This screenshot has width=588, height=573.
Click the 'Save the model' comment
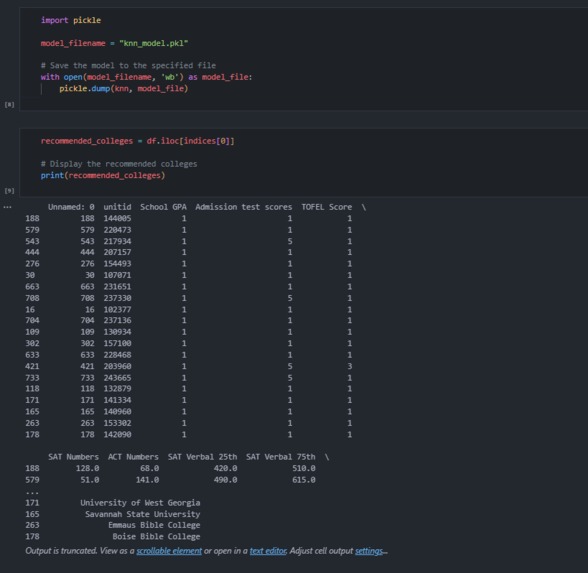click(128, 65)
